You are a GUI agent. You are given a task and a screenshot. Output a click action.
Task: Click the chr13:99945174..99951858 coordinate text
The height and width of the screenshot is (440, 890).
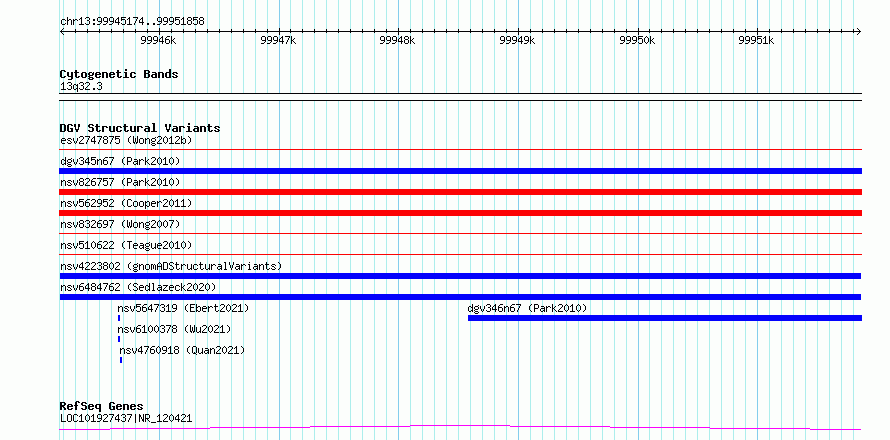132,22
